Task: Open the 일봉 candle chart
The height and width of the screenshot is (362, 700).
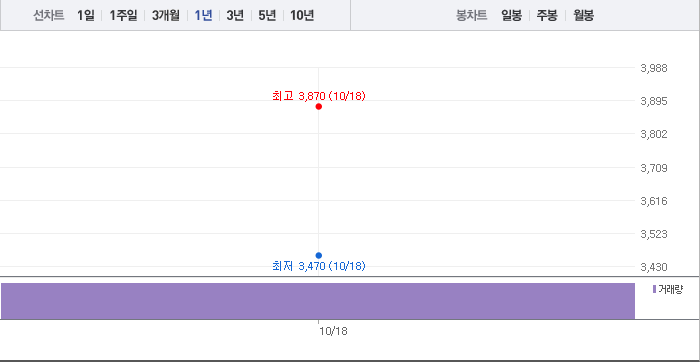Action: click(511, 16)
